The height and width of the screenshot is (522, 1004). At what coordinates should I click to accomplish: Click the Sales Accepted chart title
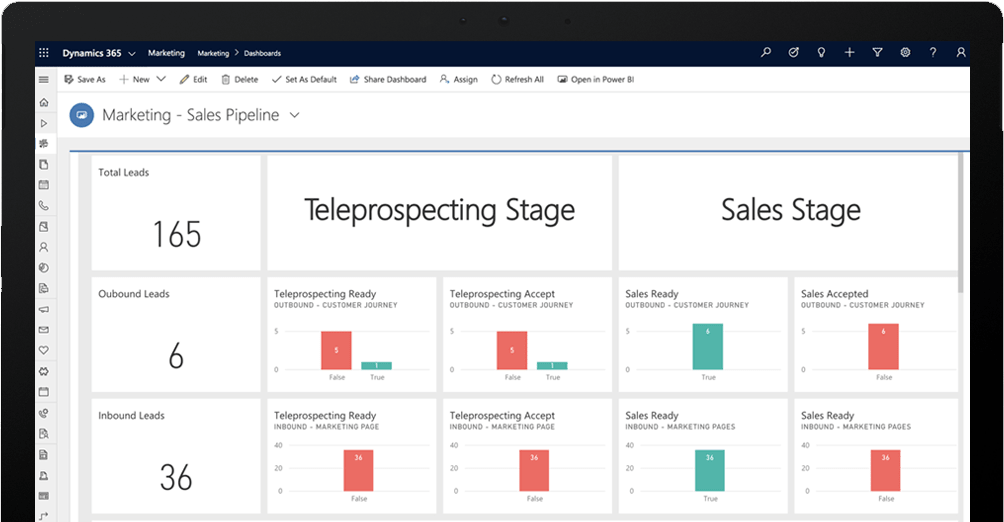point(834,294)
